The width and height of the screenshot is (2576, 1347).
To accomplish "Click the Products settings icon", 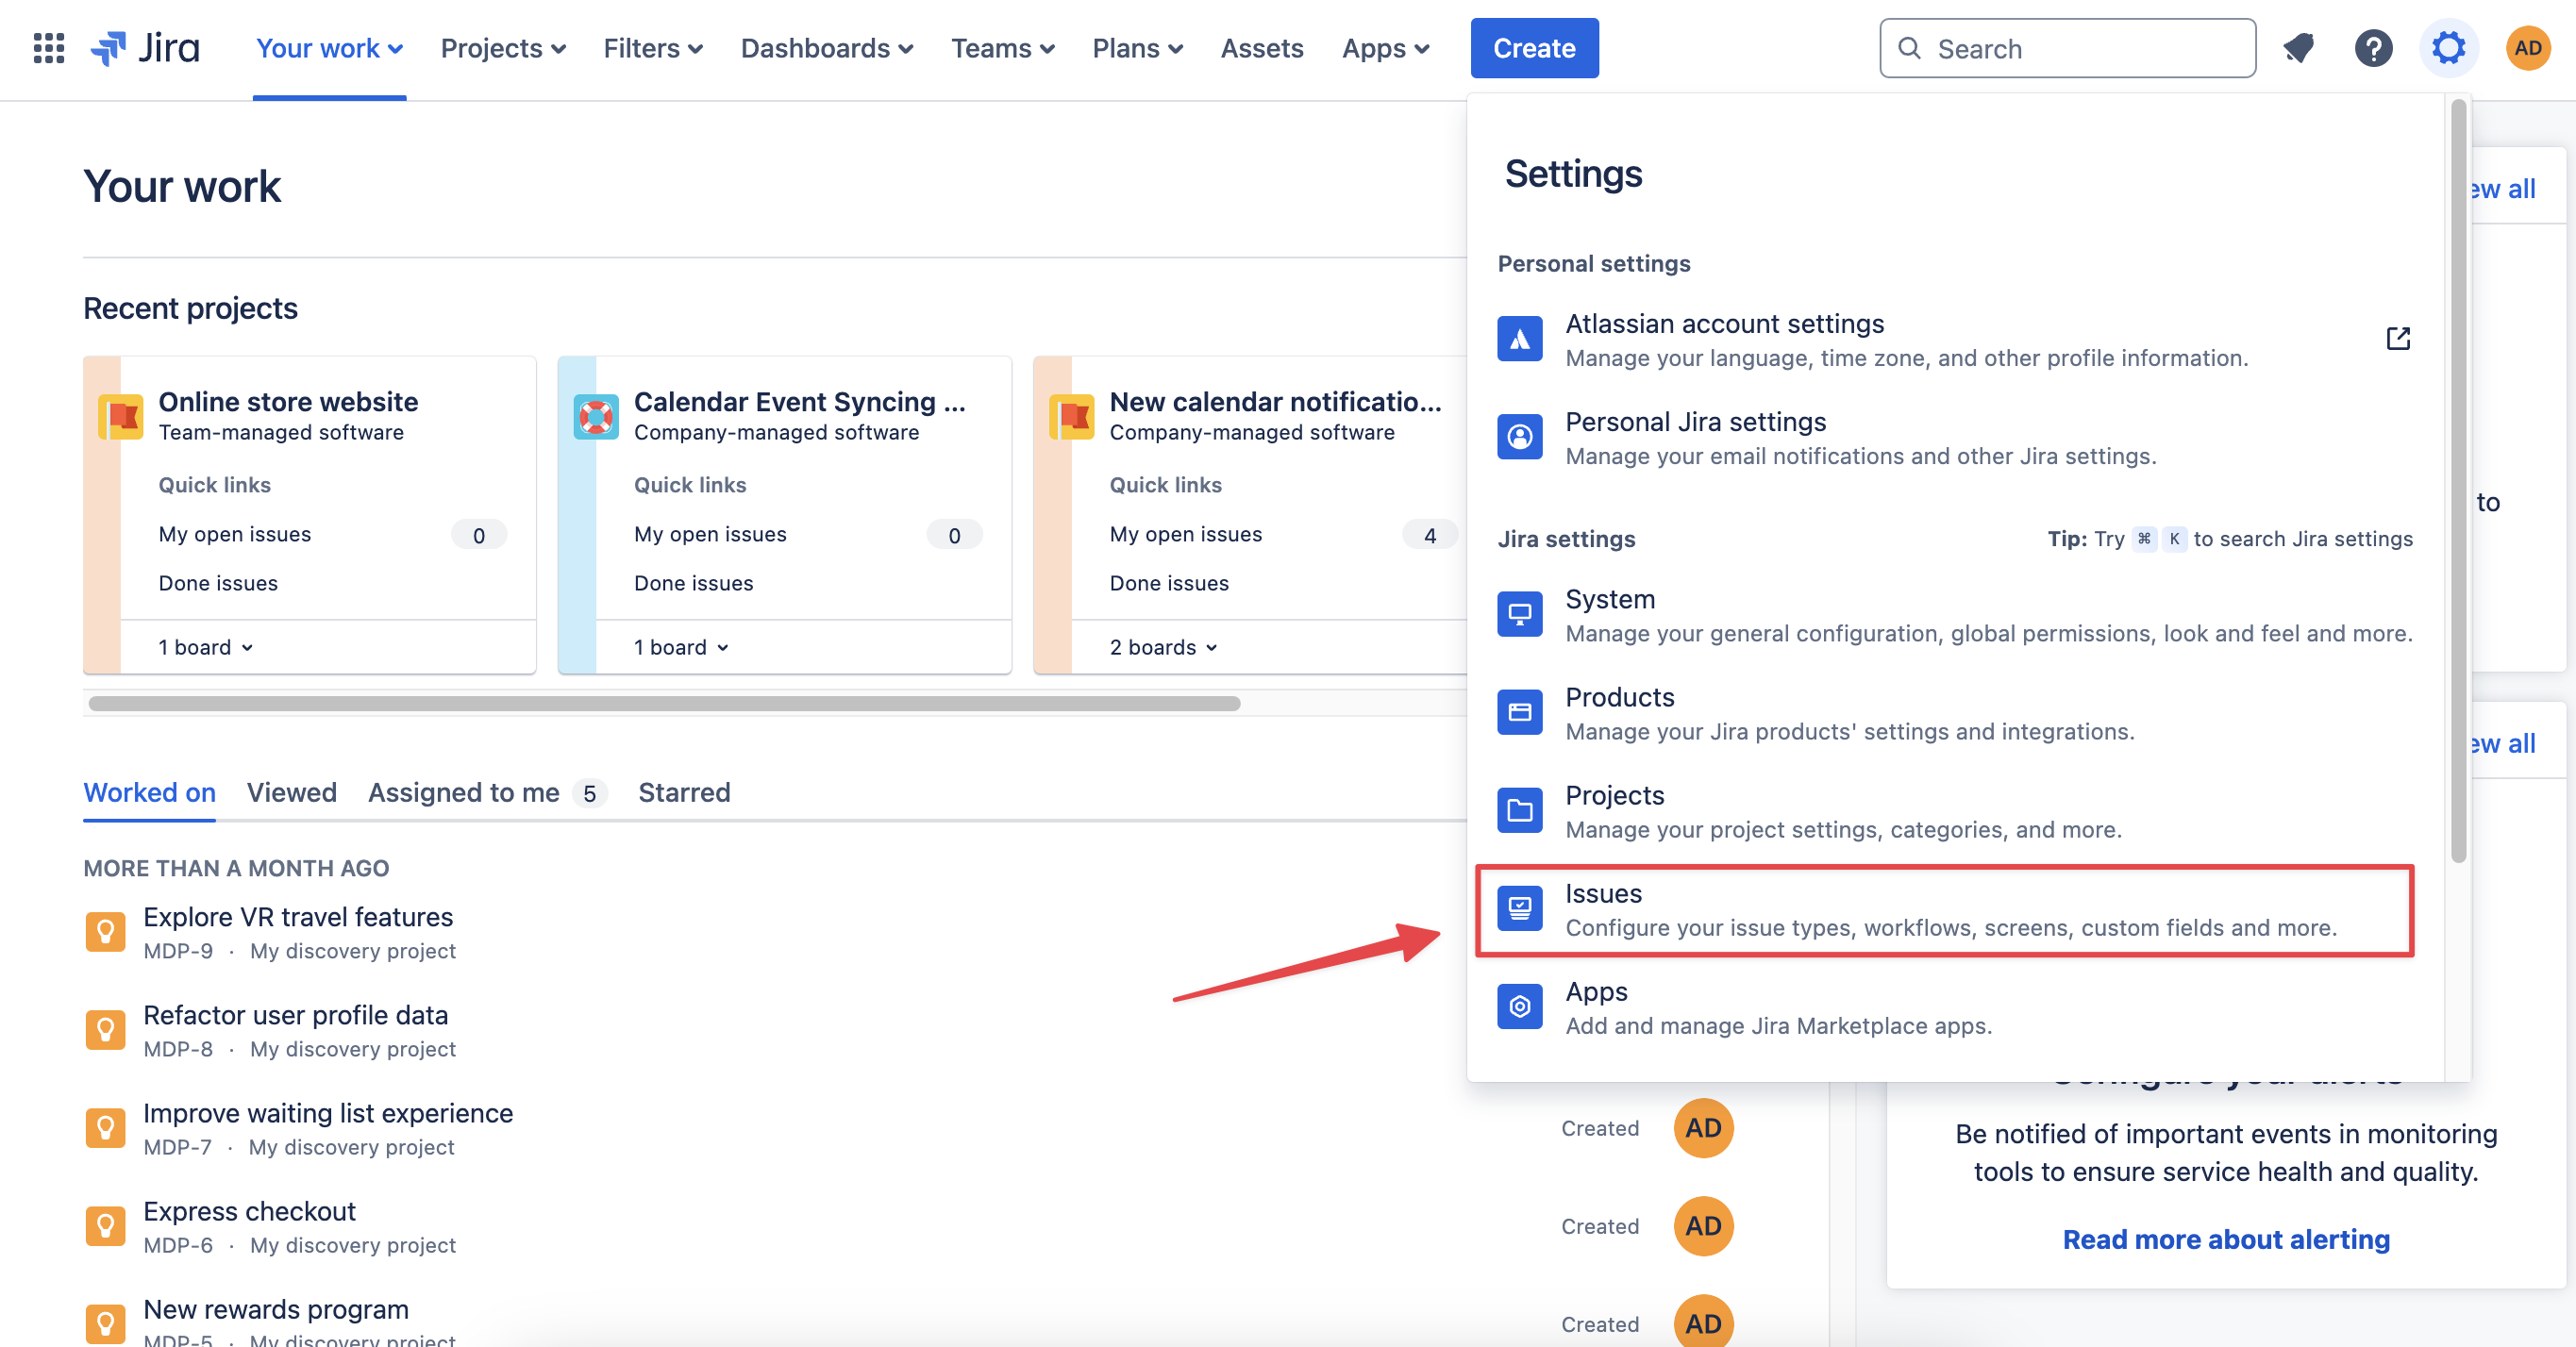I will 1519,712.
